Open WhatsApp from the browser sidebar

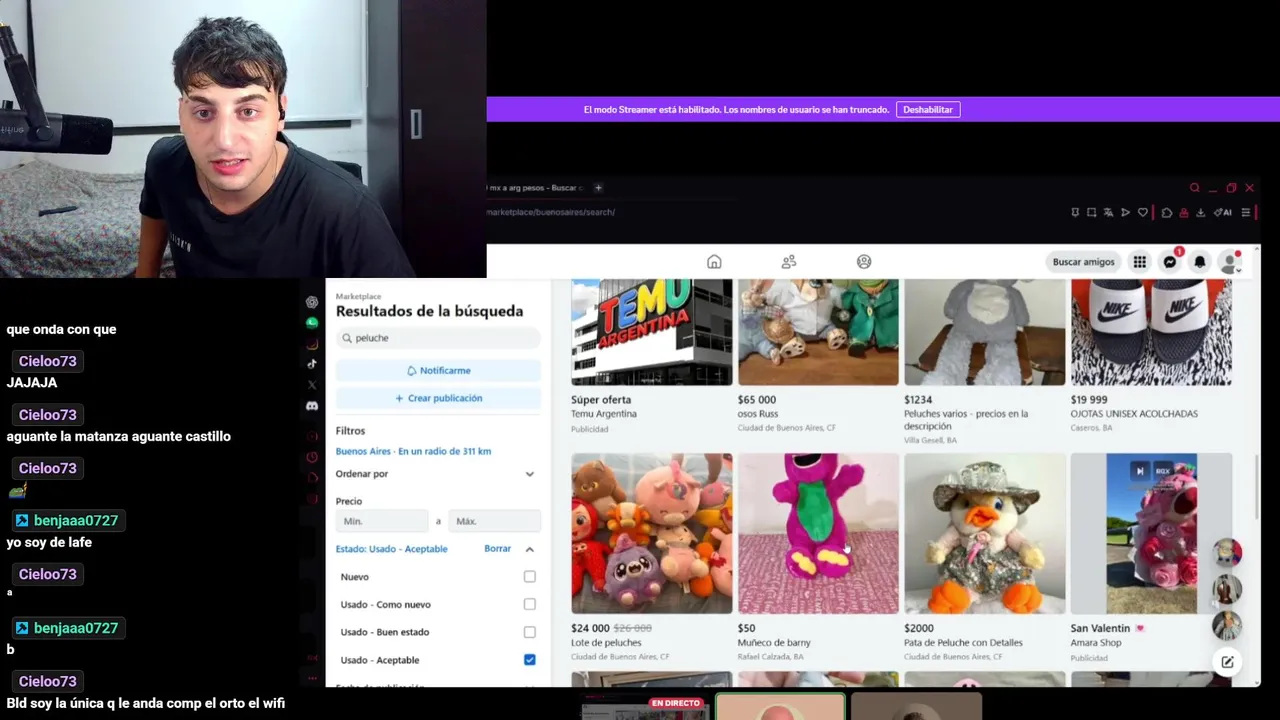(312, 323)
